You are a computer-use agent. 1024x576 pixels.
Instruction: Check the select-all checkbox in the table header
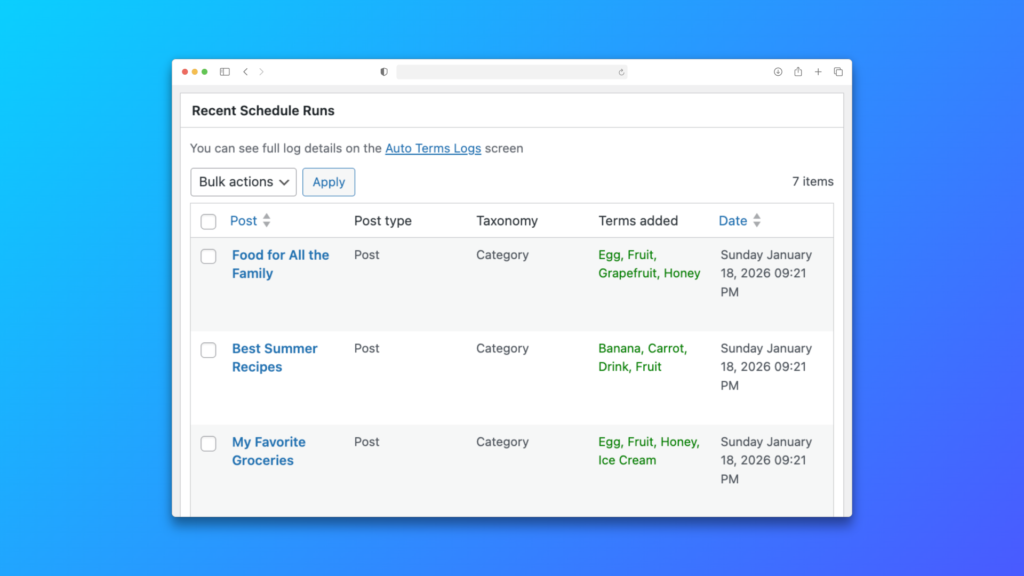click(208, 221)
